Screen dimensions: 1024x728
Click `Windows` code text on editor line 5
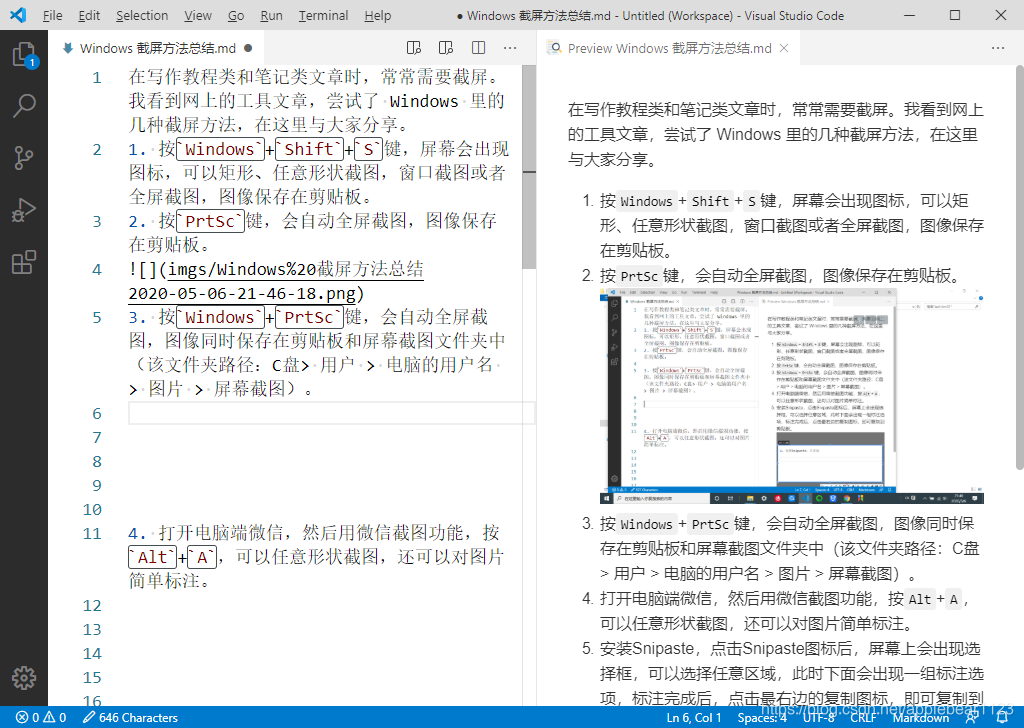219,317
